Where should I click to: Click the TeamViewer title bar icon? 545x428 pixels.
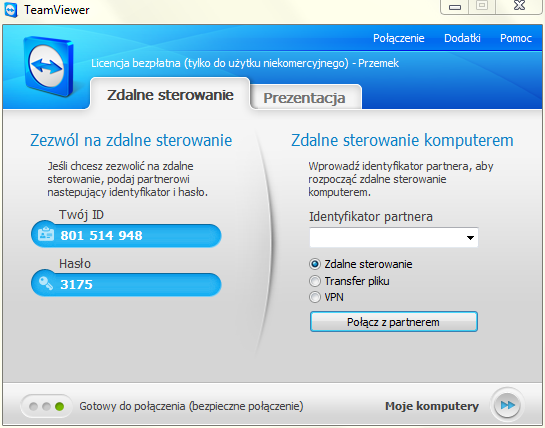pyautogui.click(x=10, y=9)
